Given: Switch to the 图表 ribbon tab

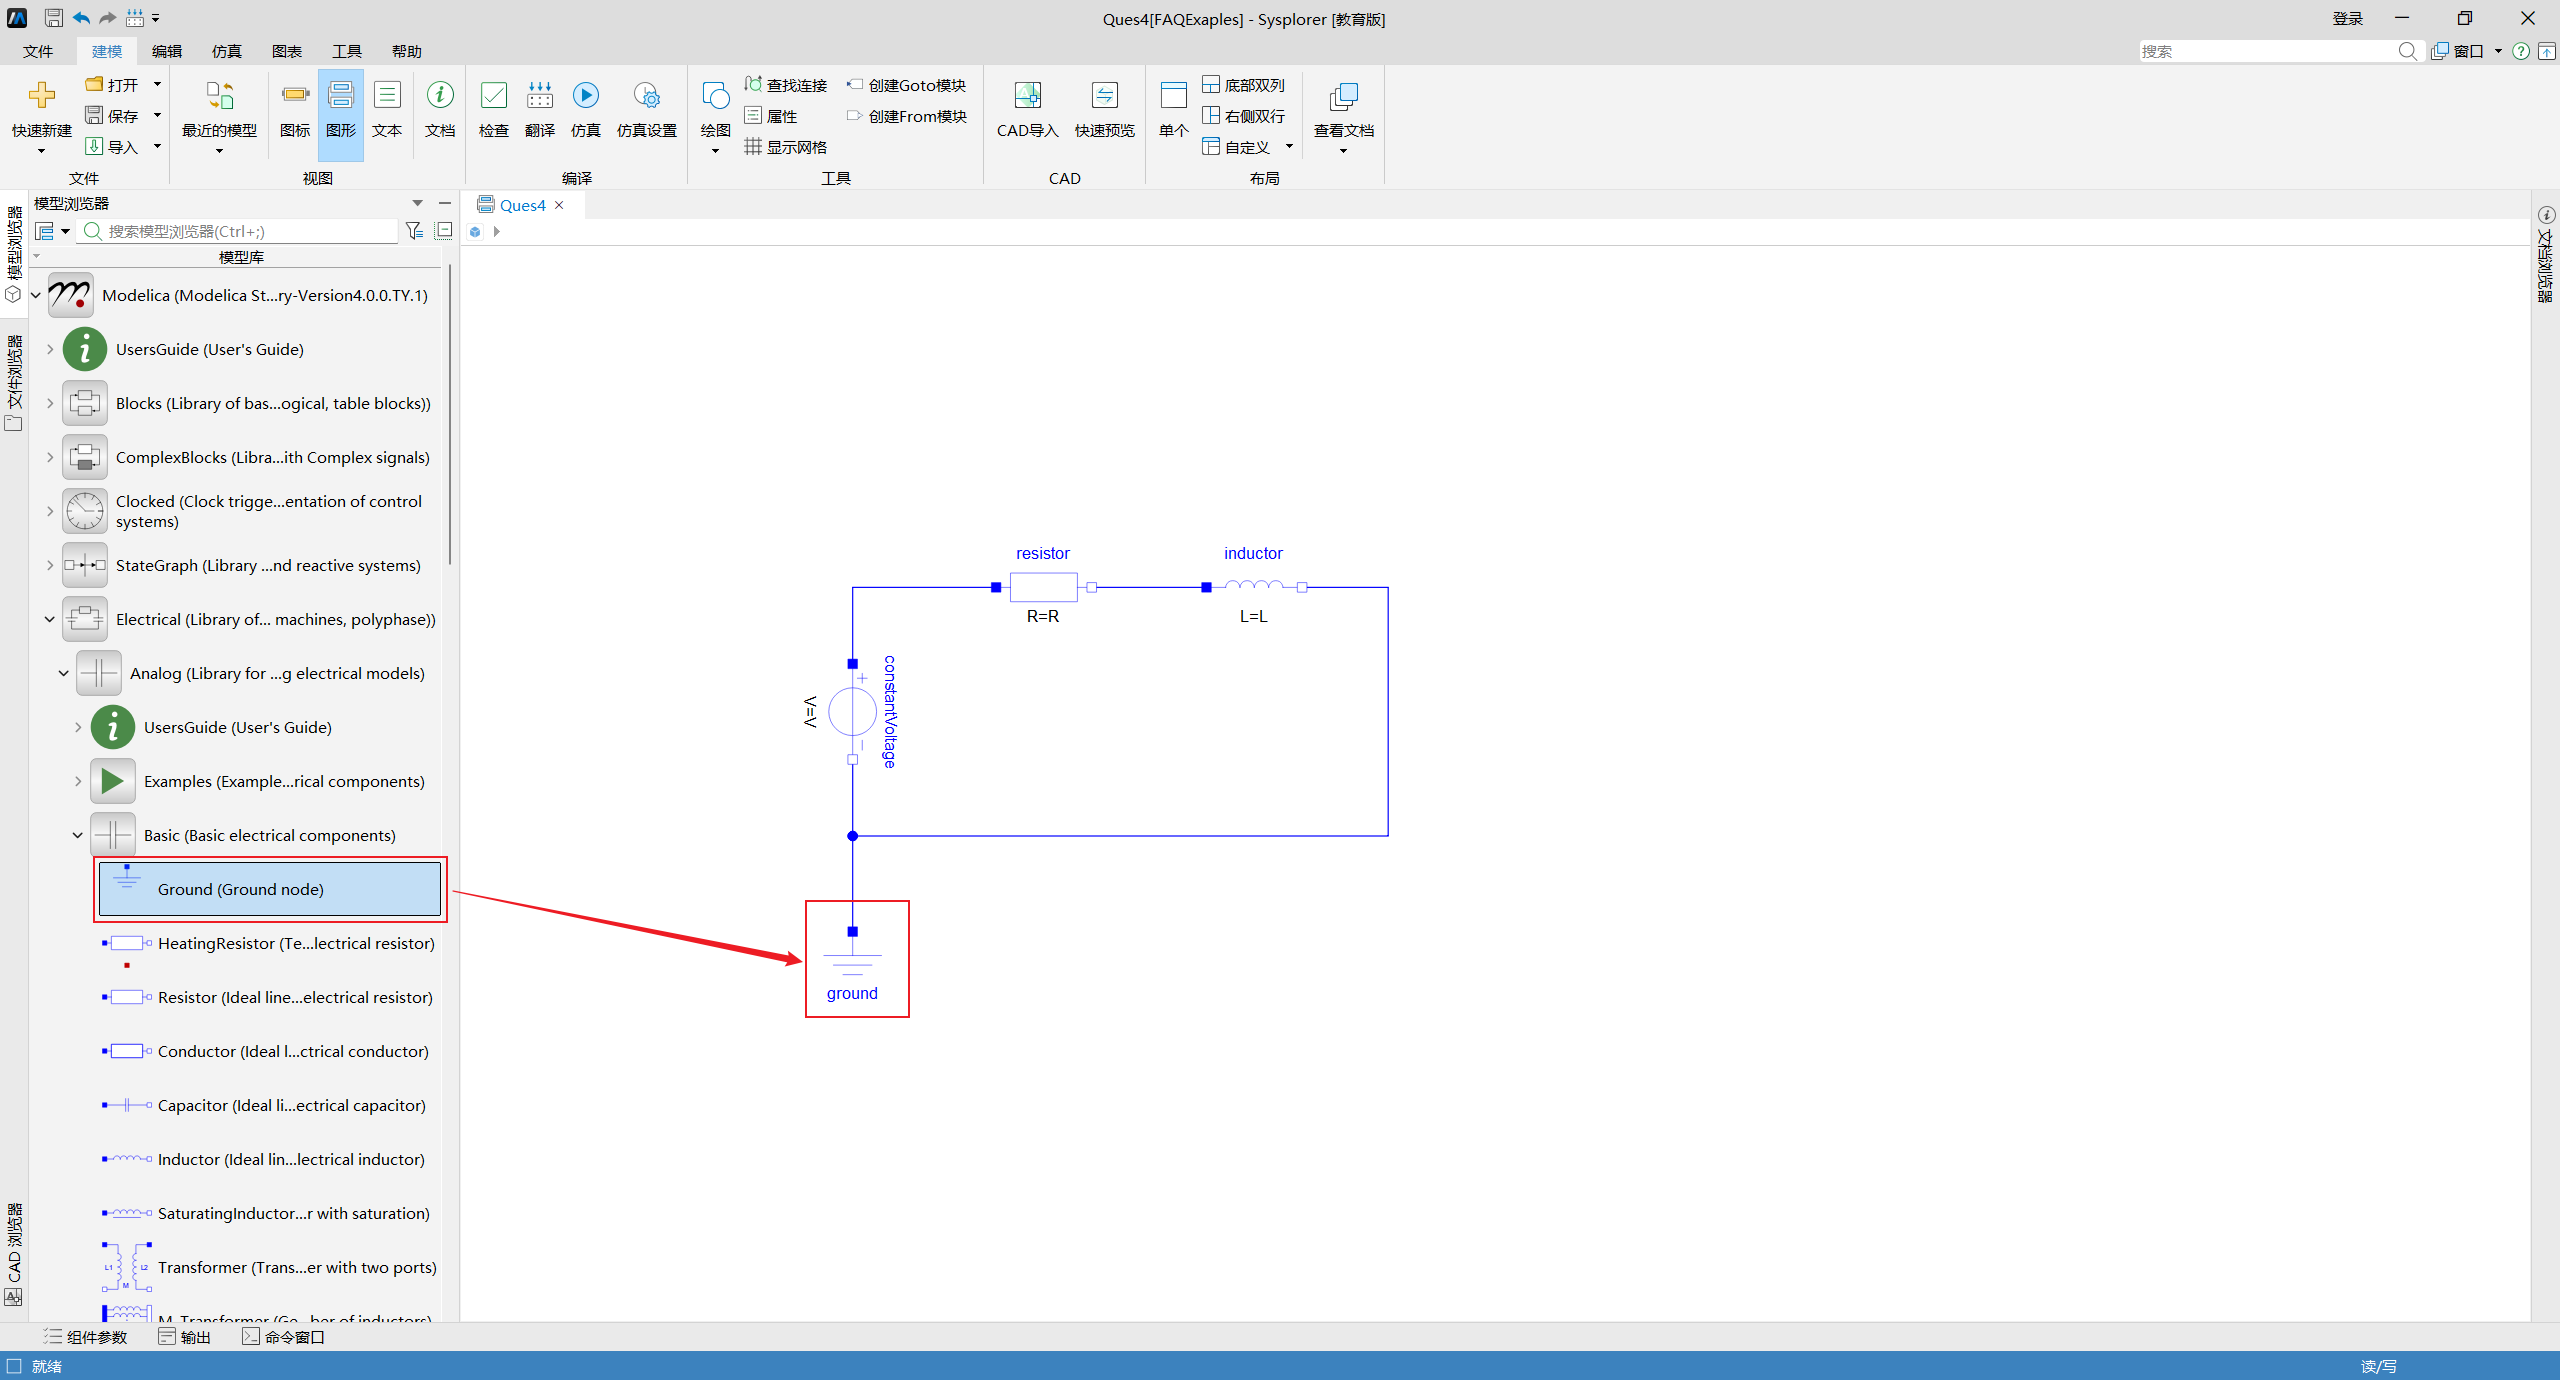Looking at the screenshot, I should [x=287, y=51].
